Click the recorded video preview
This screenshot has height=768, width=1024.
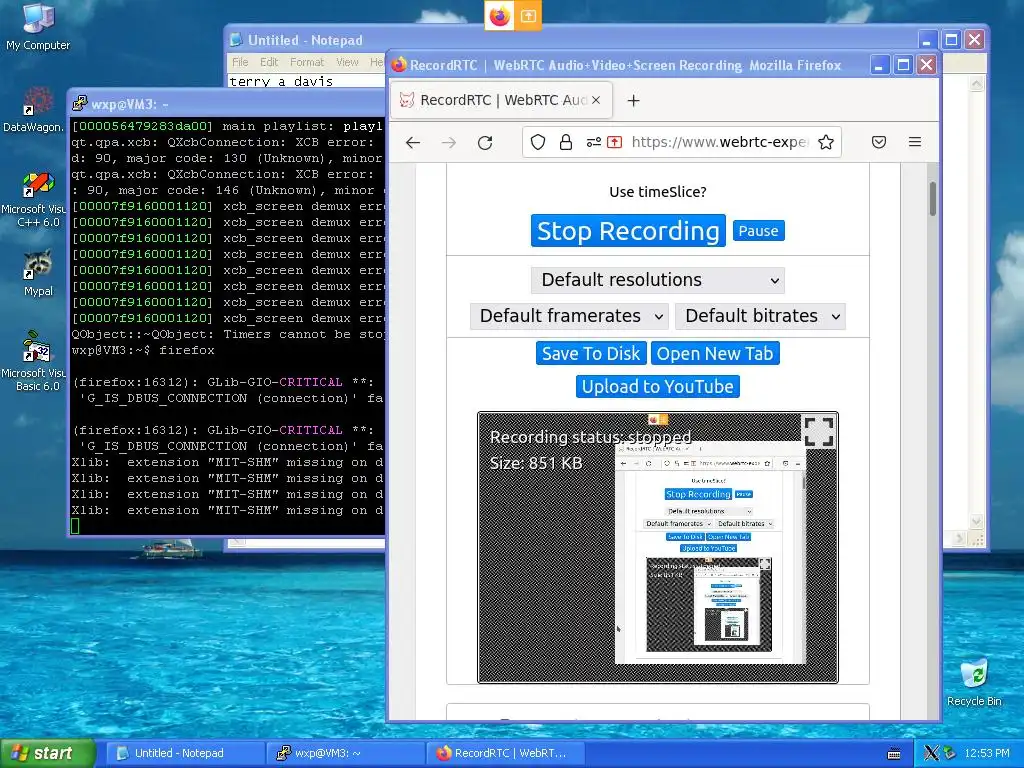point(658,547)
